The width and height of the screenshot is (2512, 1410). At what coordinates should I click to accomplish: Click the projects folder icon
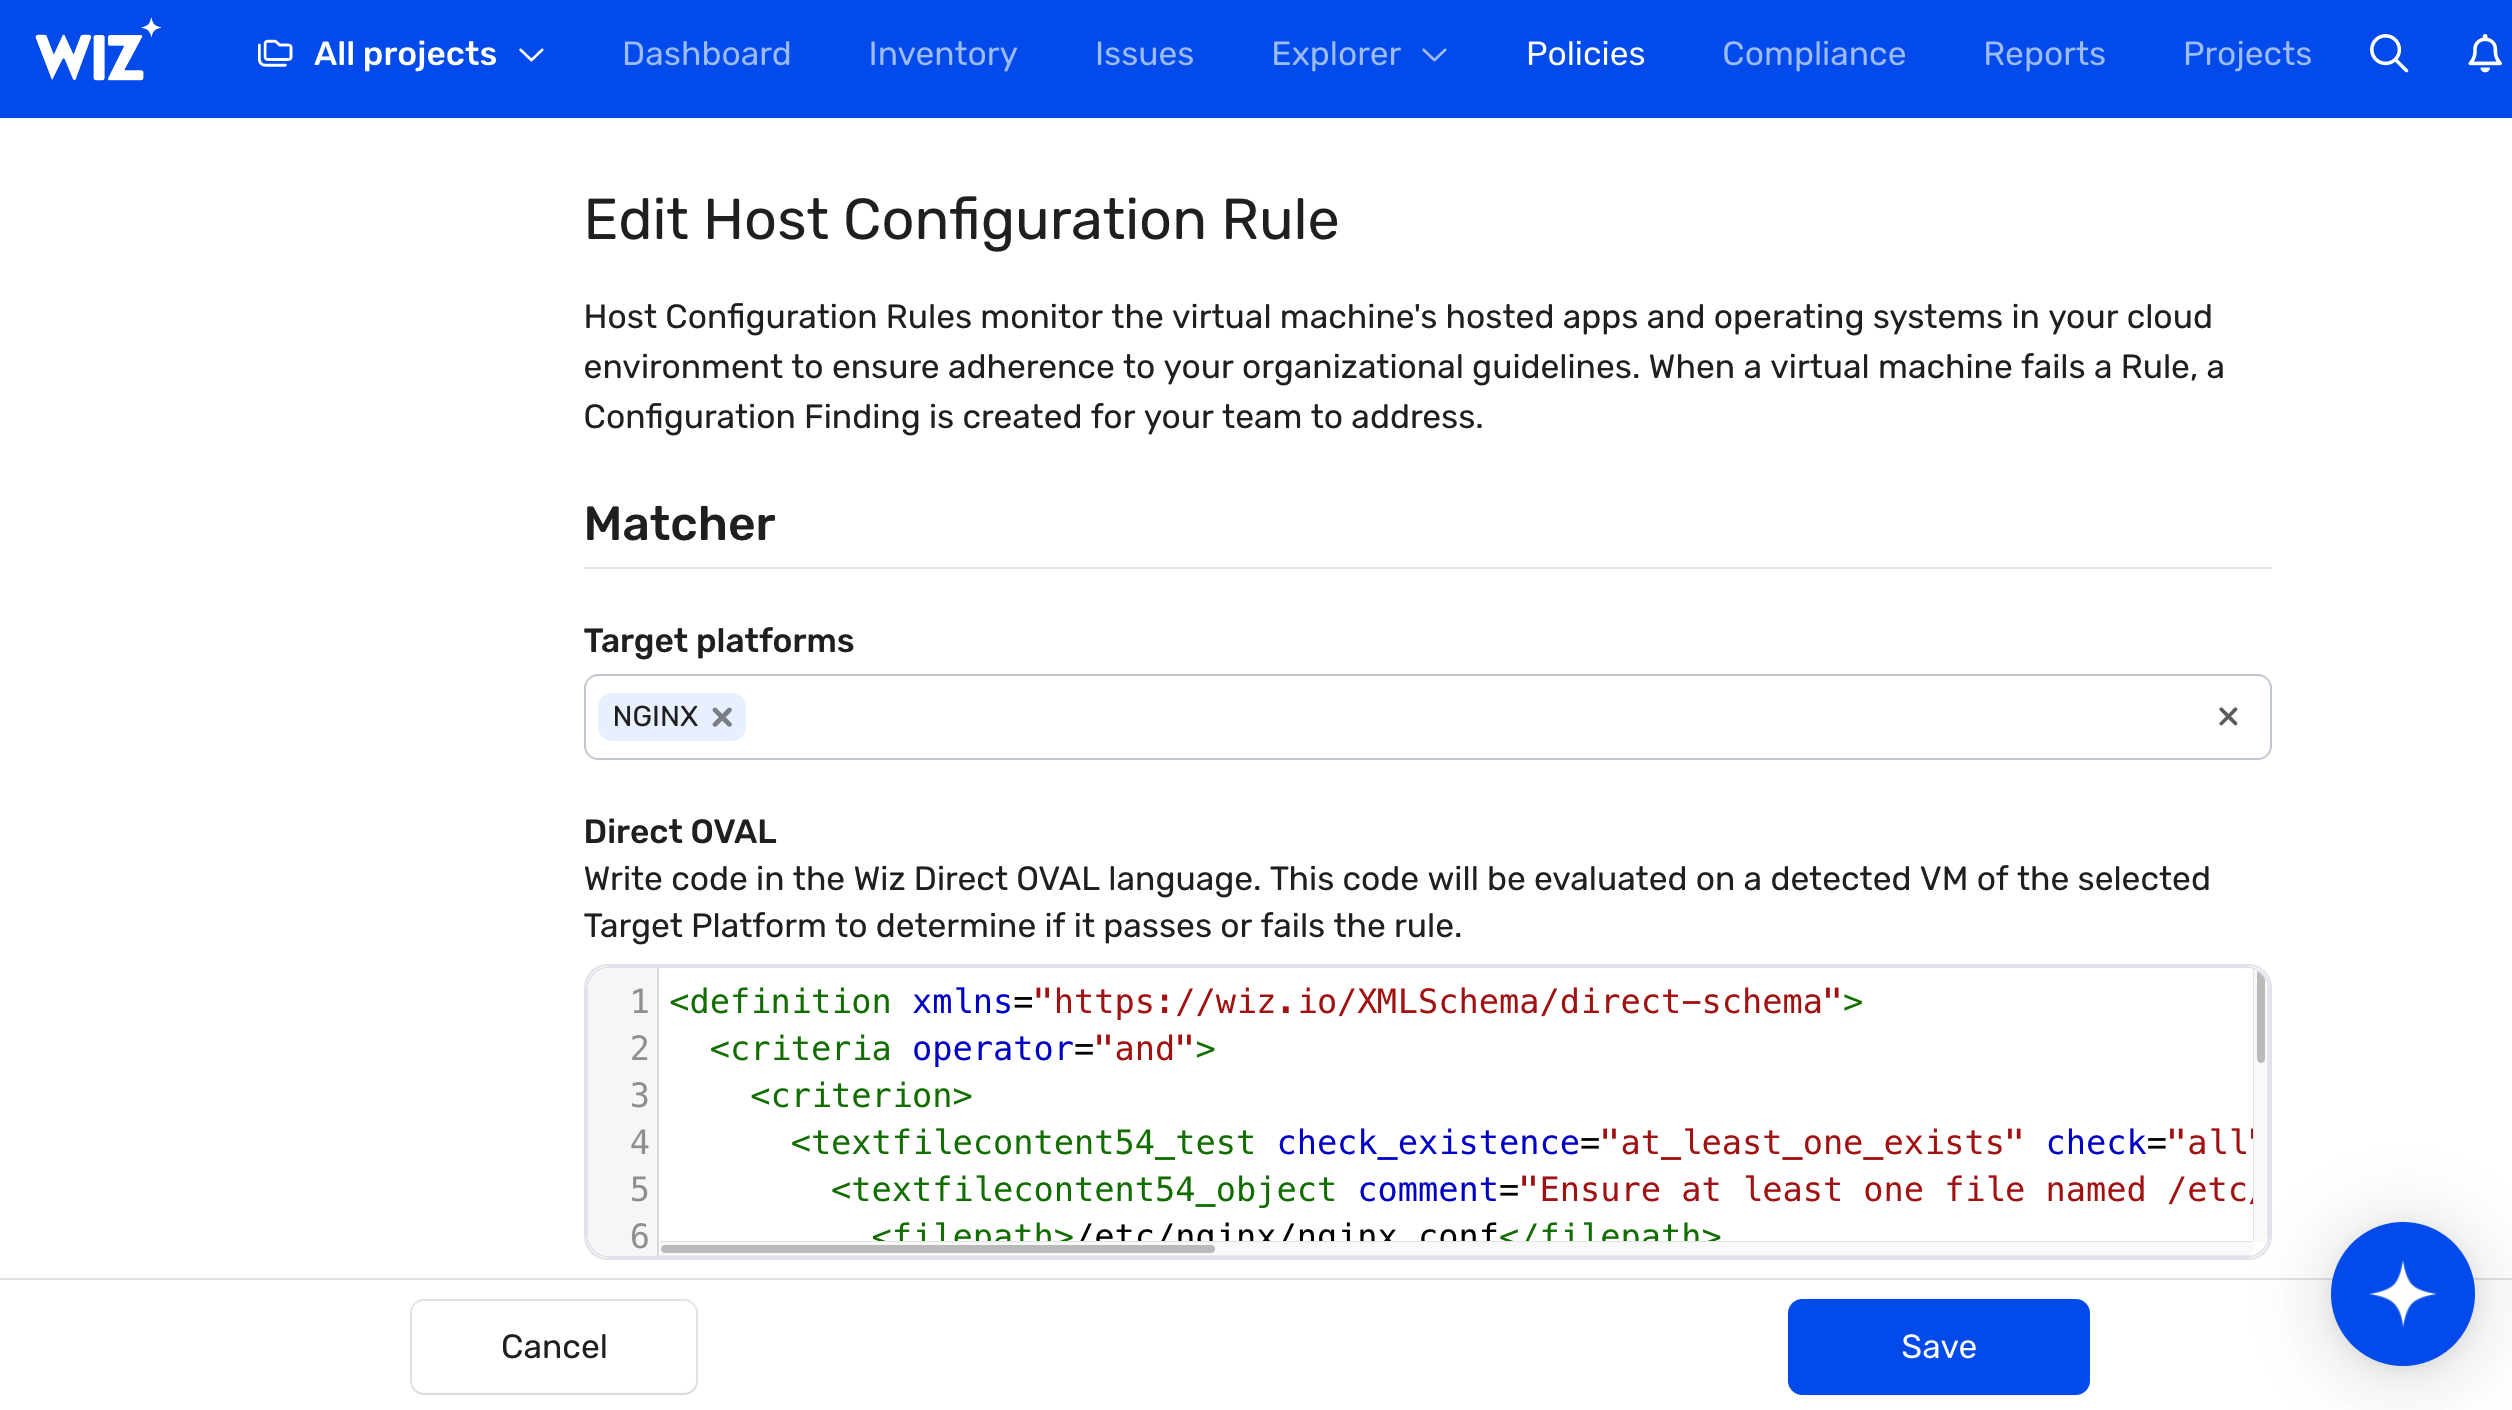point(275,53)
